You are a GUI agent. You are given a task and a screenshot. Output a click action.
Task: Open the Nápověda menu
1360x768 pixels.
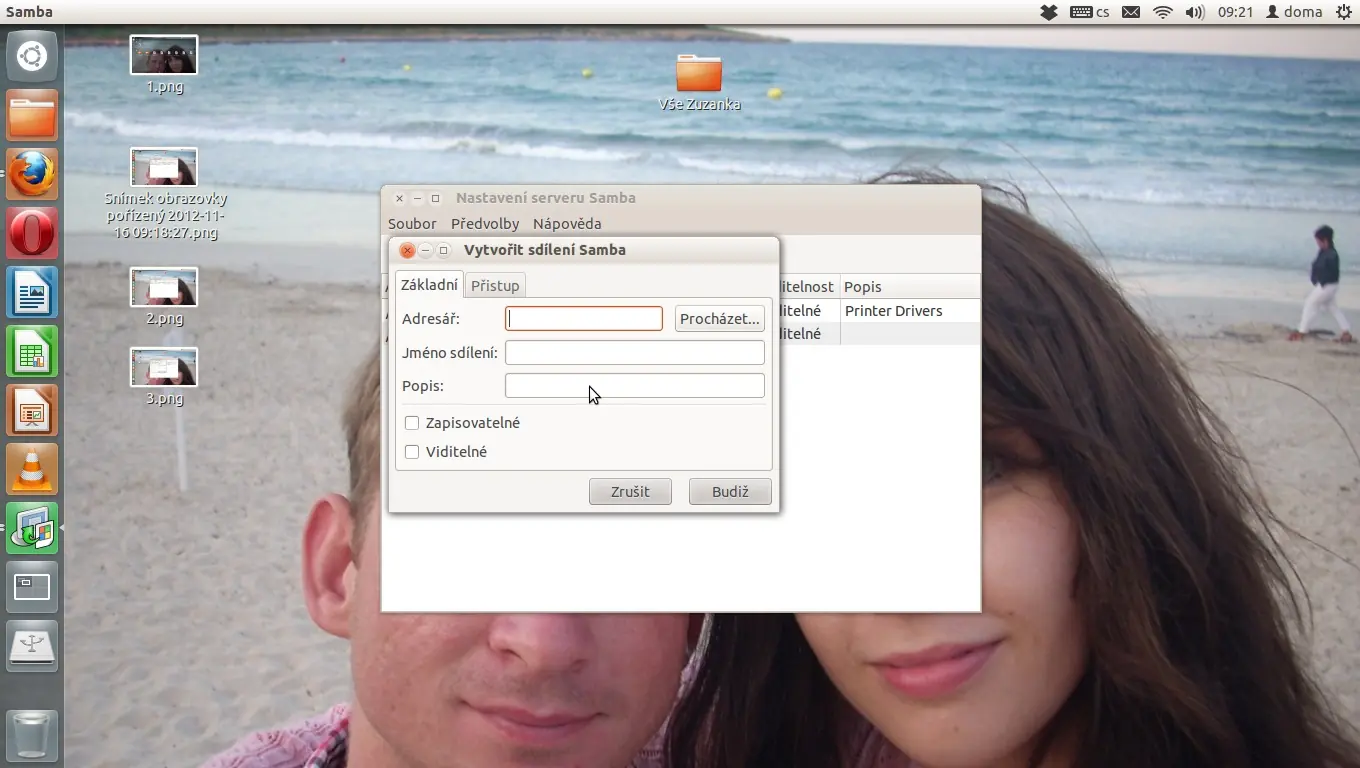click(x=567, y=224)
